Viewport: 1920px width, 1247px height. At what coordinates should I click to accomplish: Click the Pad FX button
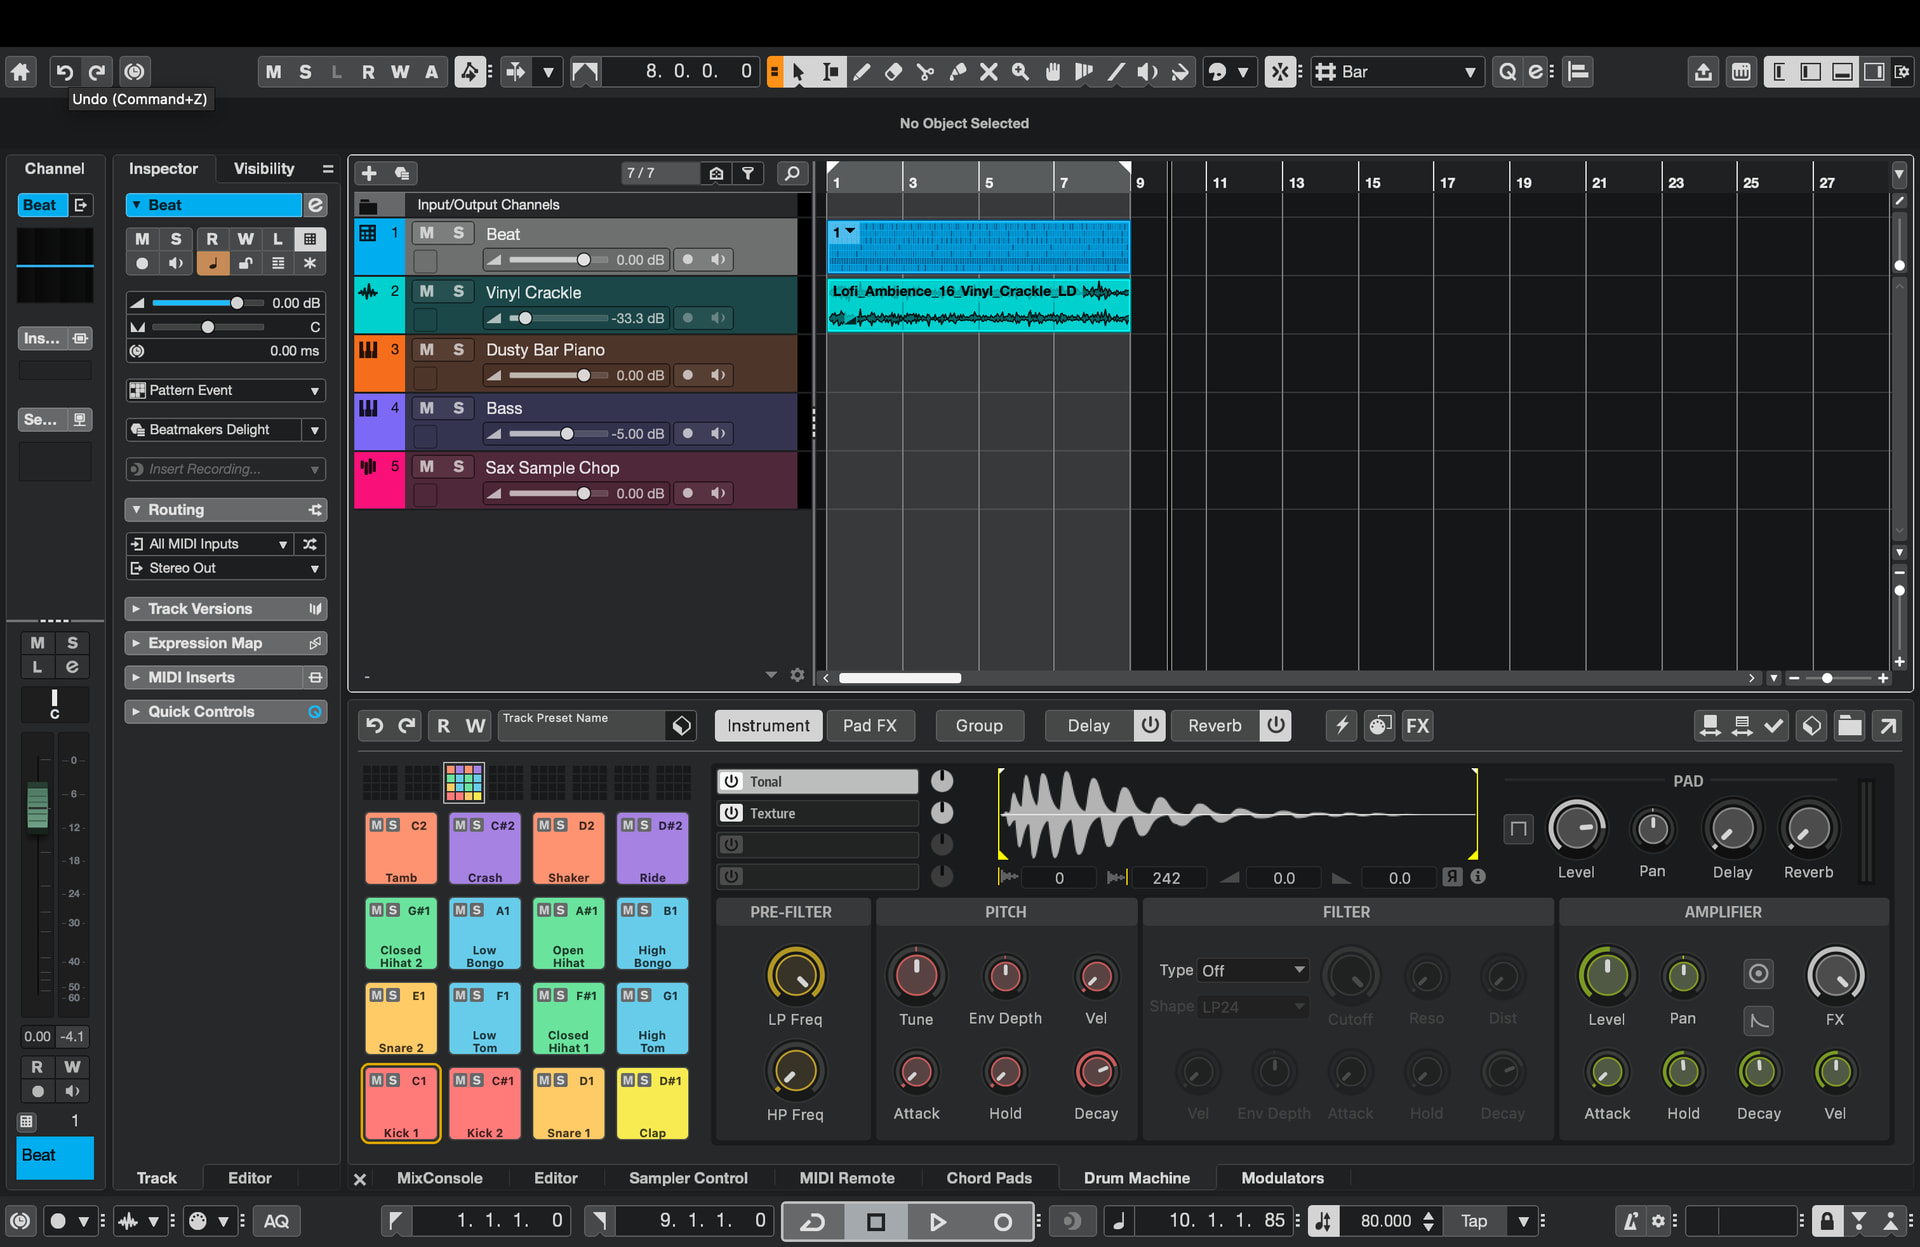870,726
